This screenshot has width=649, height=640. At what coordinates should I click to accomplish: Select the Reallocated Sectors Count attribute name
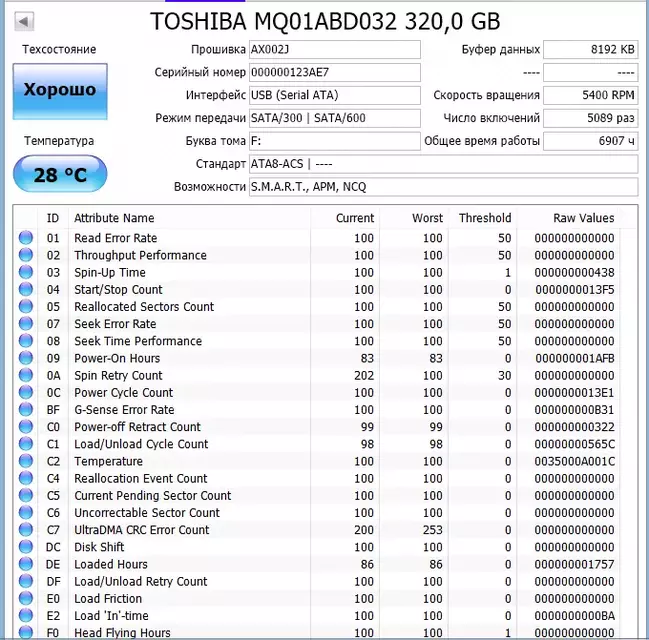144,307
